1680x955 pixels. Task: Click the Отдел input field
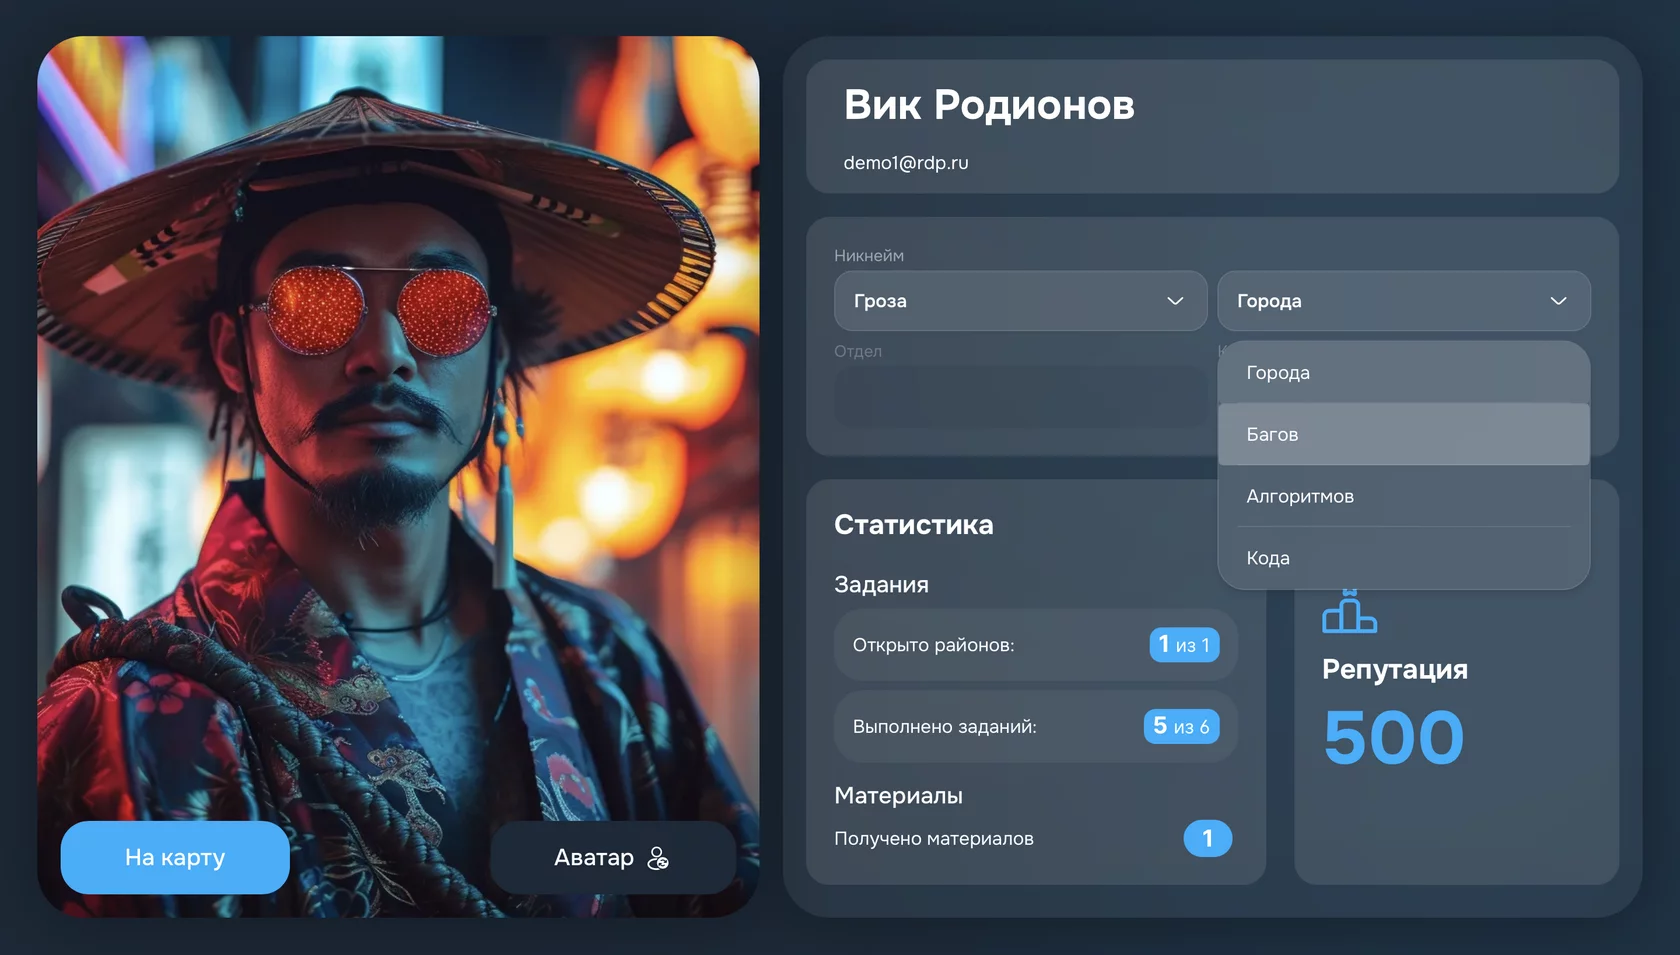point(1020,397)
